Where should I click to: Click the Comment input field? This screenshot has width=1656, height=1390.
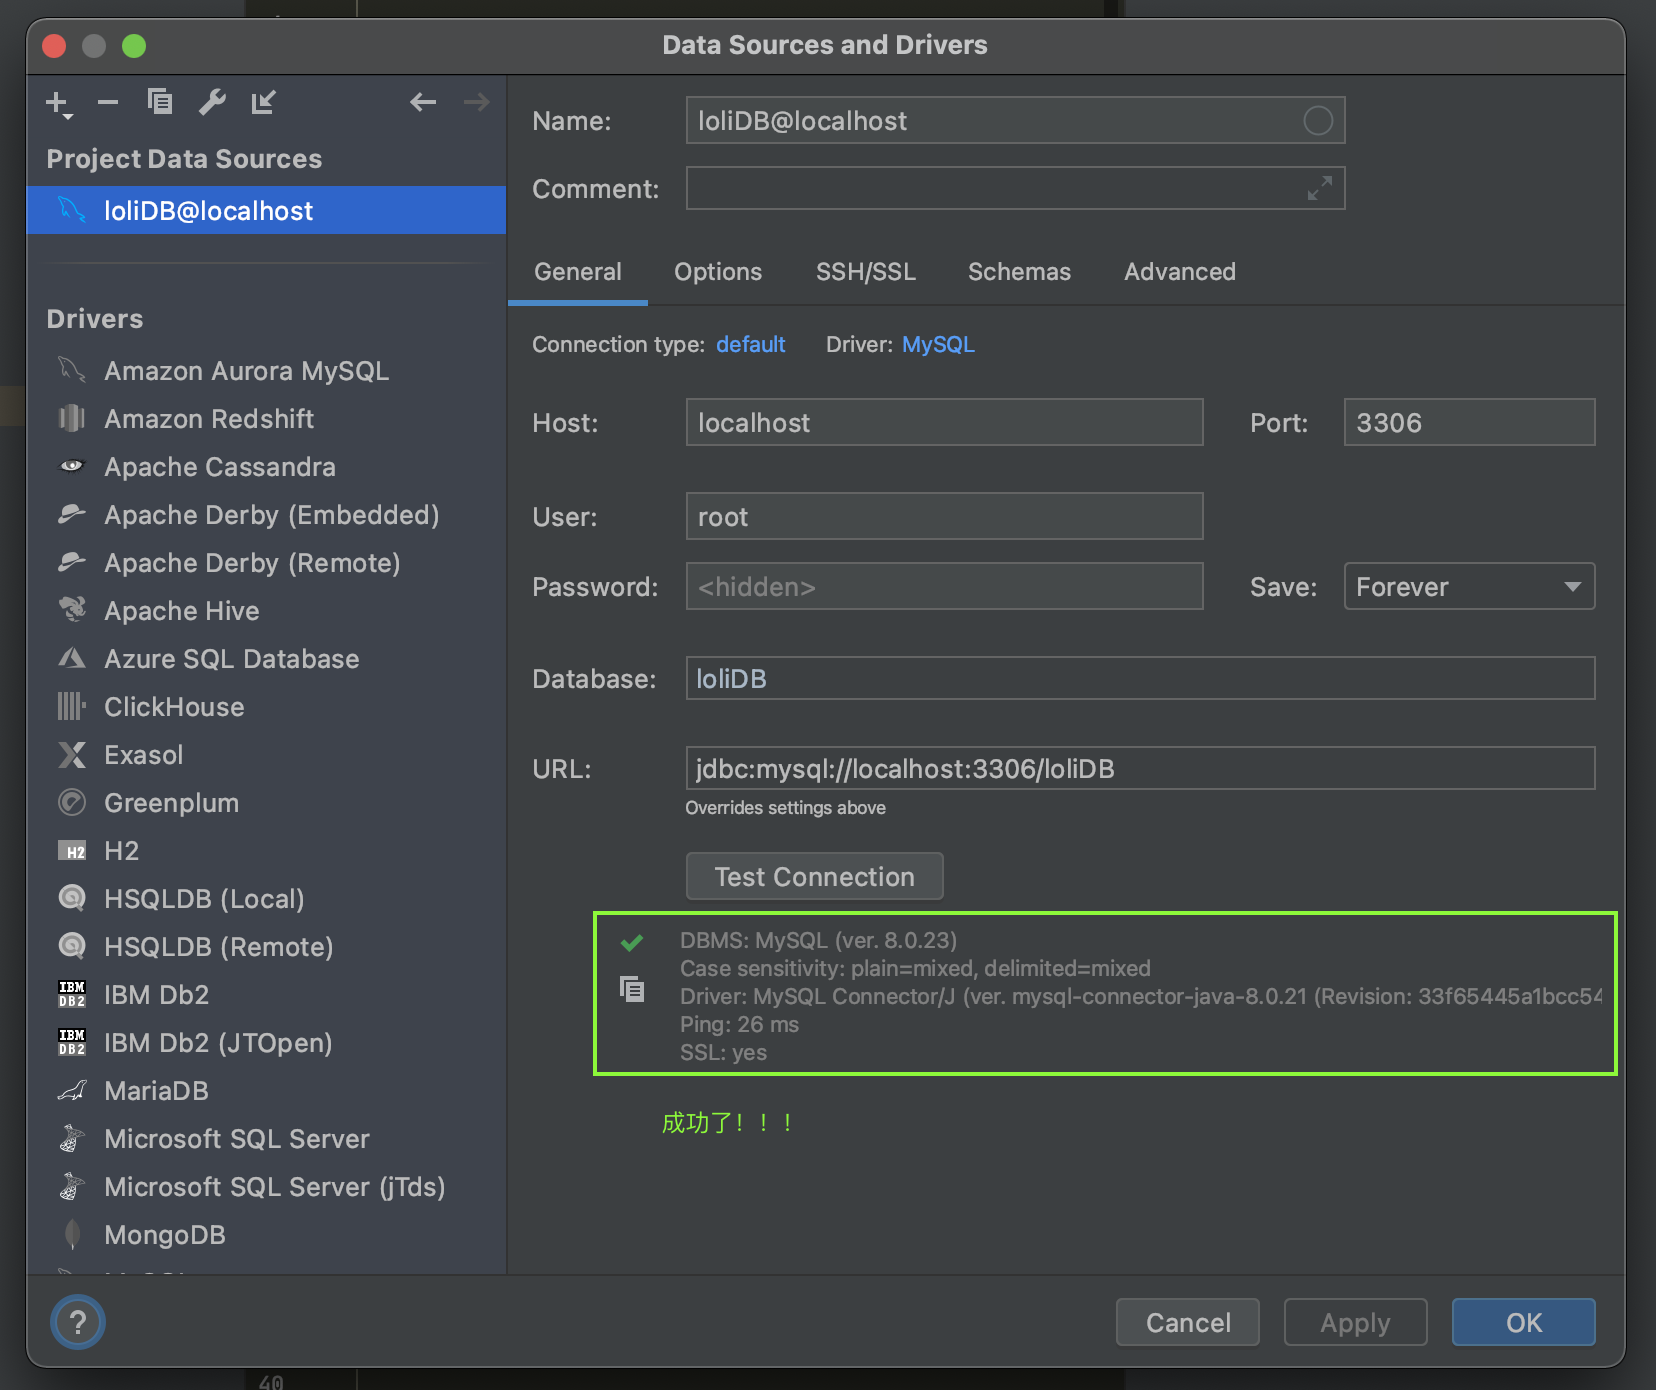(1015, 188)
